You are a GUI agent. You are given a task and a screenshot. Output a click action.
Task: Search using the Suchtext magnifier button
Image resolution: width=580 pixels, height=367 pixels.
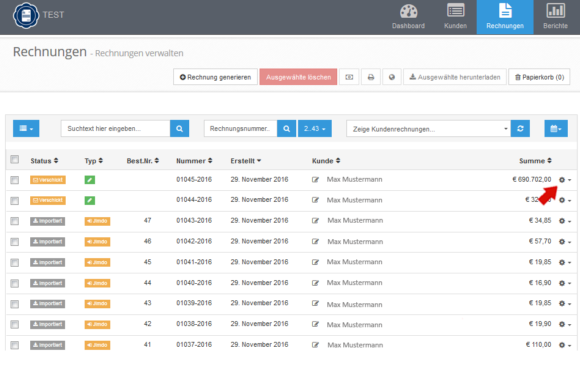[179, 128]
